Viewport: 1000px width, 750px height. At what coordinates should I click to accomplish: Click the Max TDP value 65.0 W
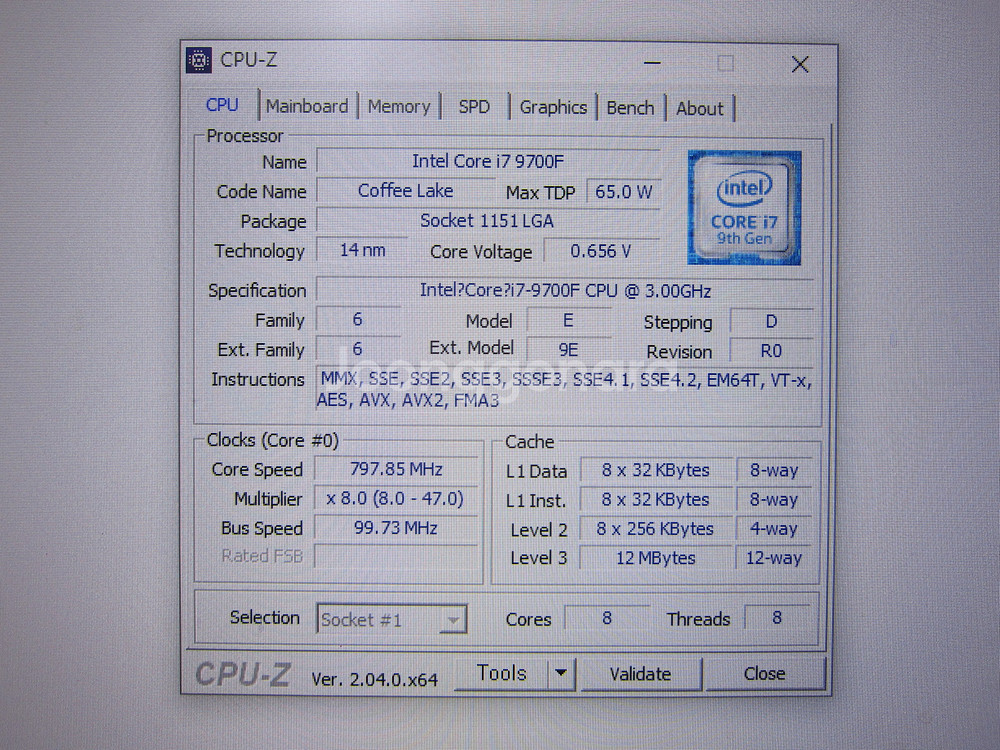[623, 192]
